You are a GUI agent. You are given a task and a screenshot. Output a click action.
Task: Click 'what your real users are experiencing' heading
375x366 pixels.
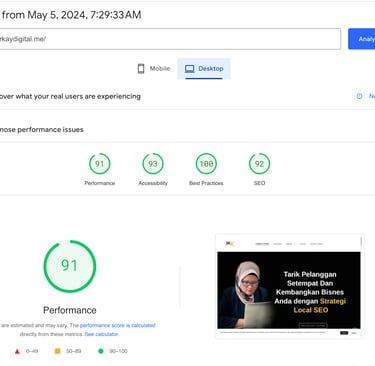(78, 96)
